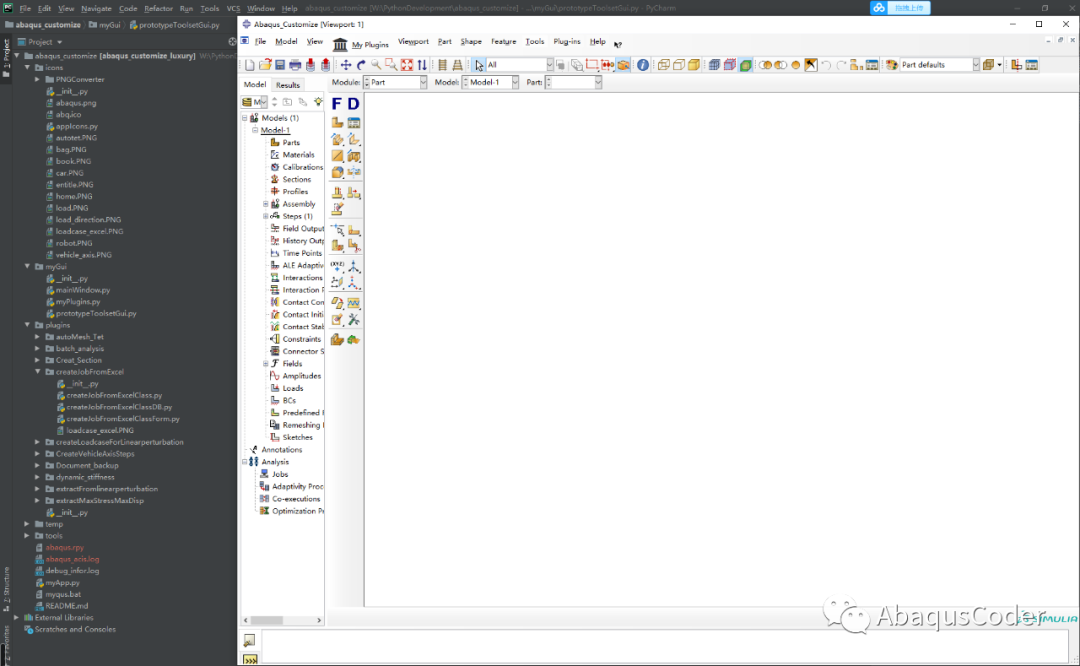
Task: Select Materials in model tree
Action: coord(298,155)
